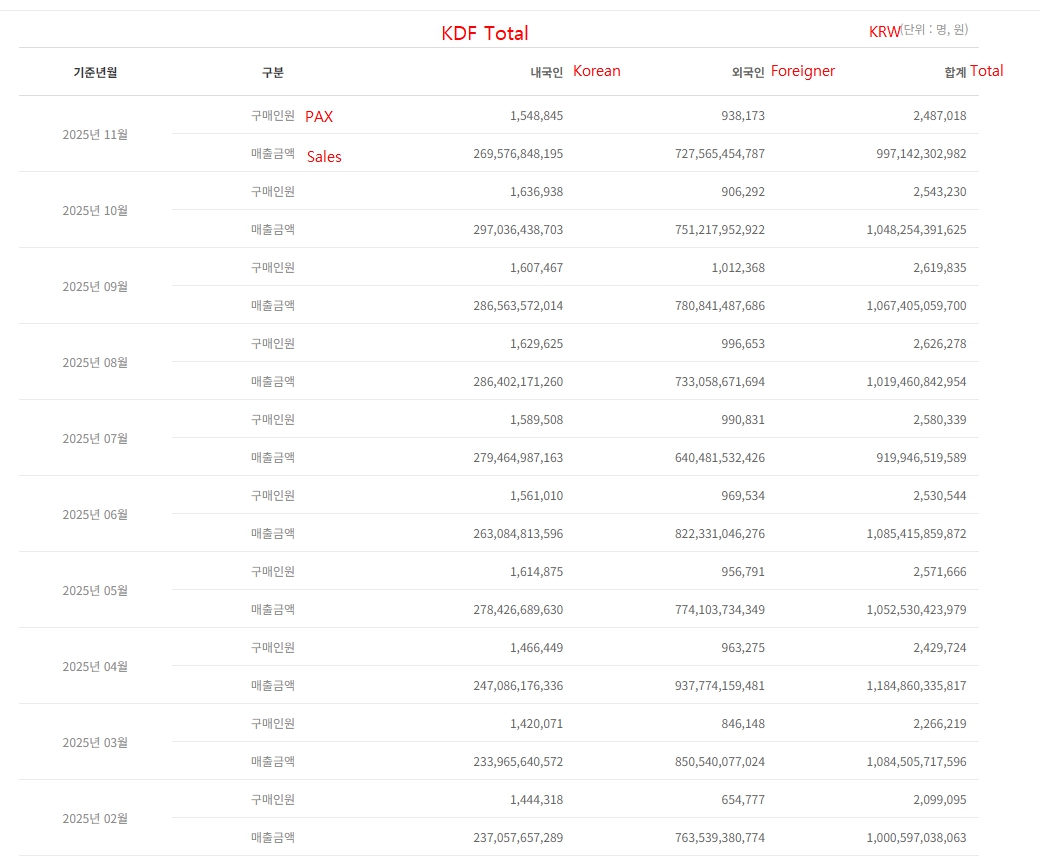1040x860 pixels.
Task: Click the 구분 column header
Action: point(272,72)
